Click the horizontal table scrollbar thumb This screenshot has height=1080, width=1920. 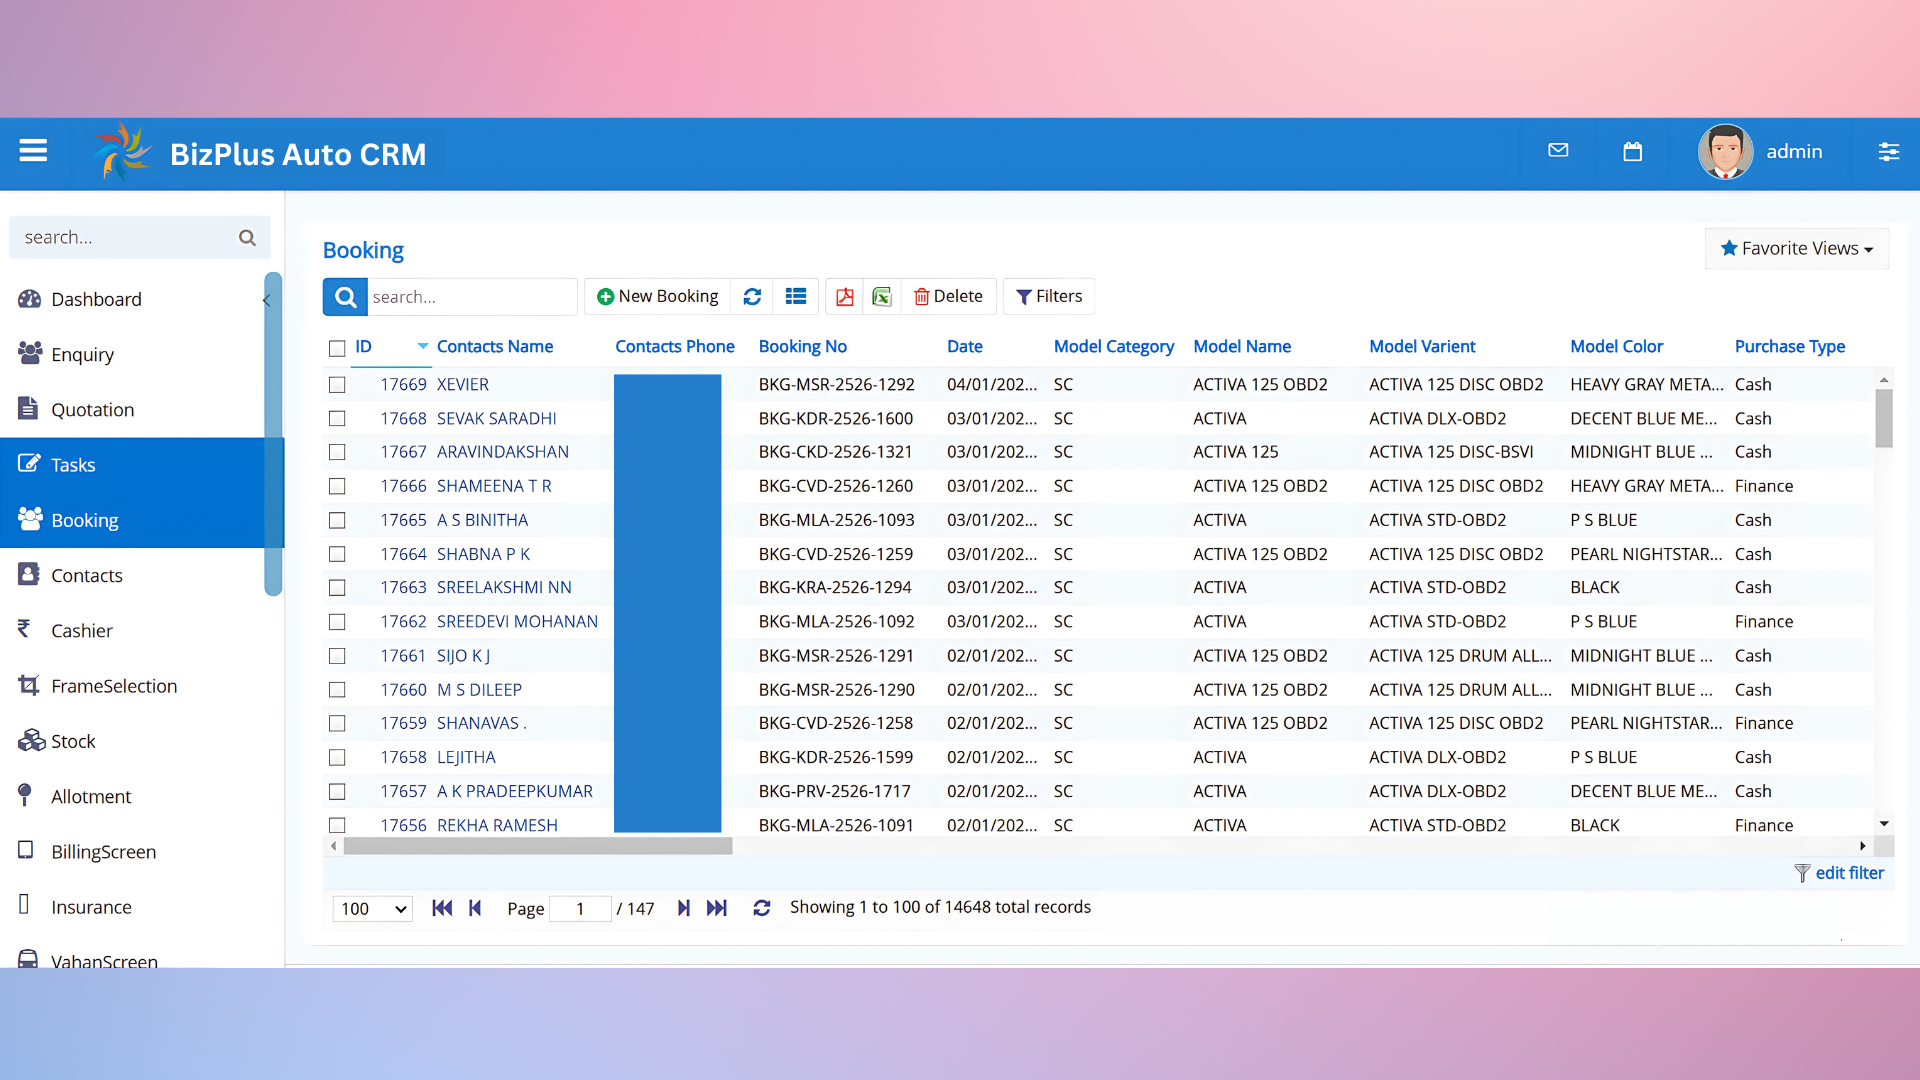coord(538,846)
